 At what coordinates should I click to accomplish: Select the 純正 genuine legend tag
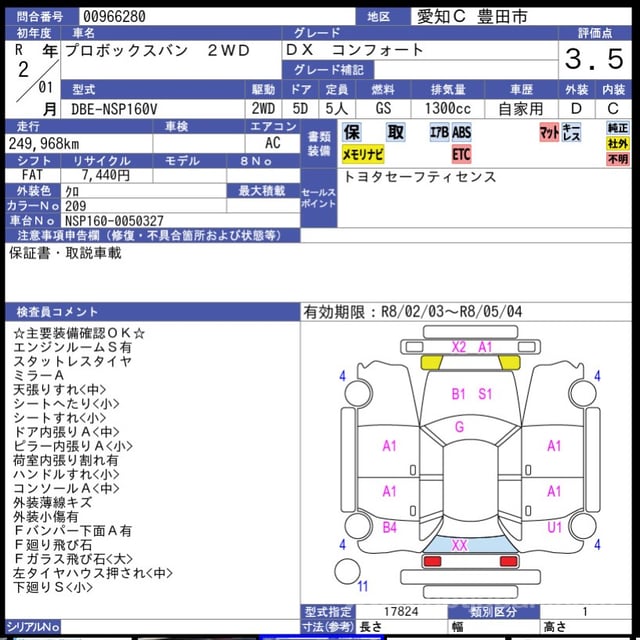coord(618,127)
